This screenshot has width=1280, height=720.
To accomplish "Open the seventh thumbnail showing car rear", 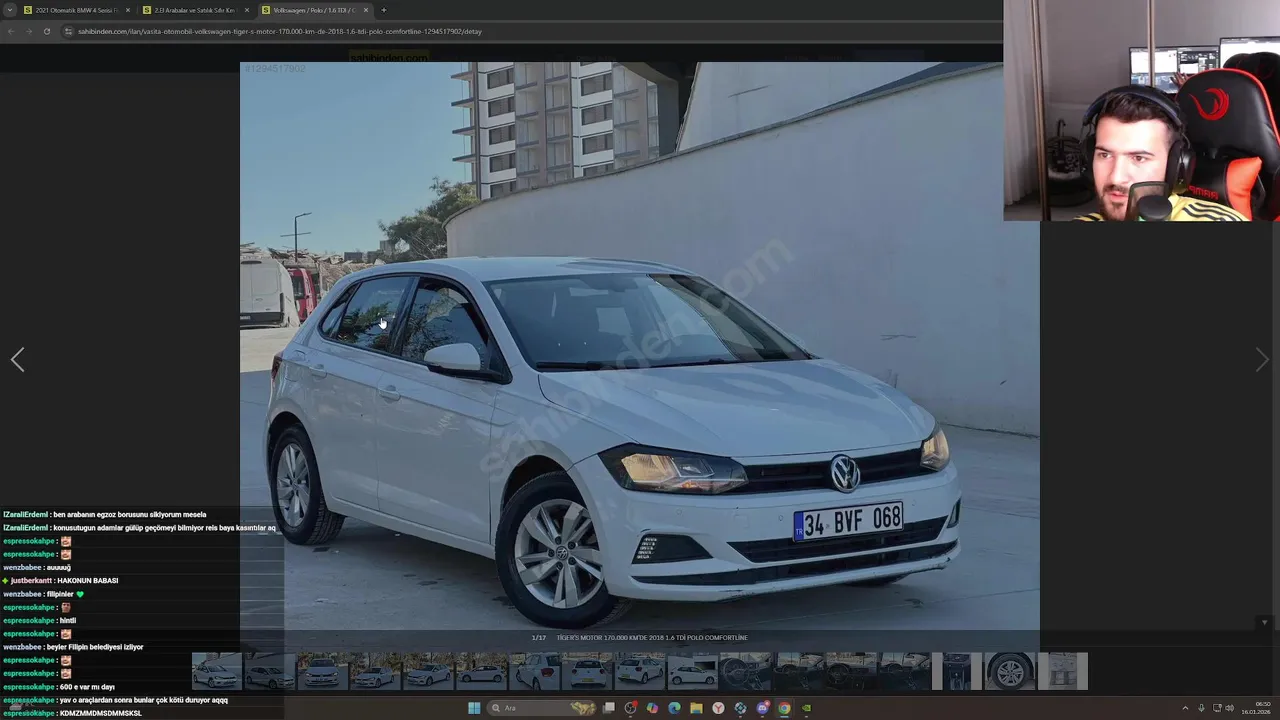I will point(536,671).
